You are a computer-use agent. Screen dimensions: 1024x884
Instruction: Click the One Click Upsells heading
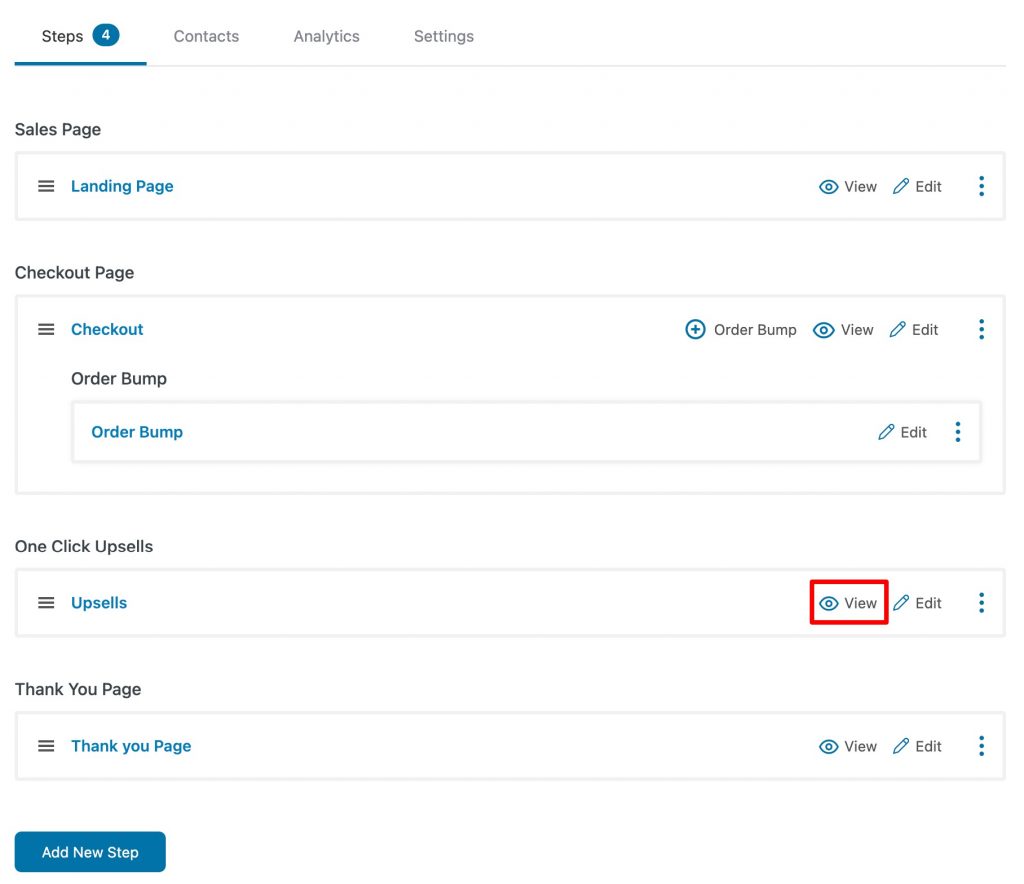tap(84, 546)
